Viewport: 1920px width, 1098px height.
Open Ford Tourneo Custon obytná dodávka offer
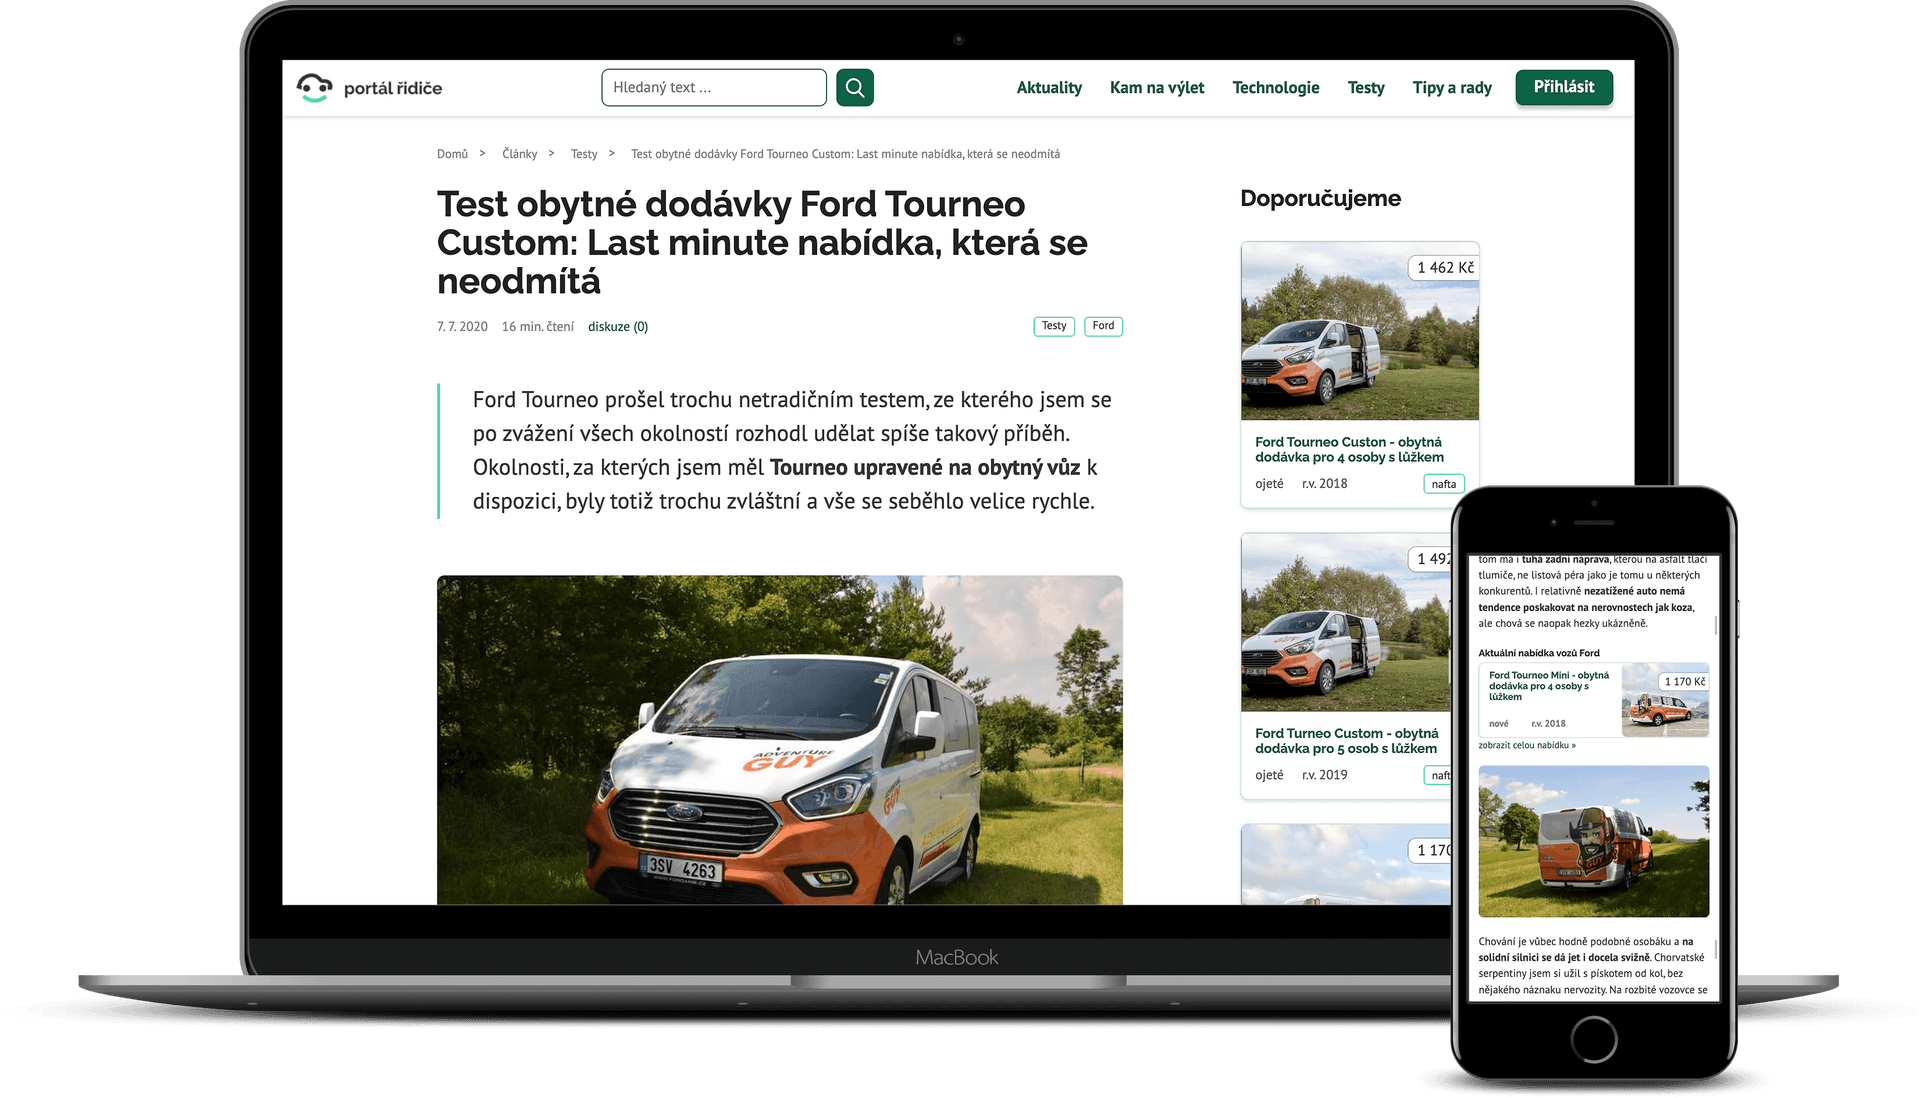pos(1349,449)
